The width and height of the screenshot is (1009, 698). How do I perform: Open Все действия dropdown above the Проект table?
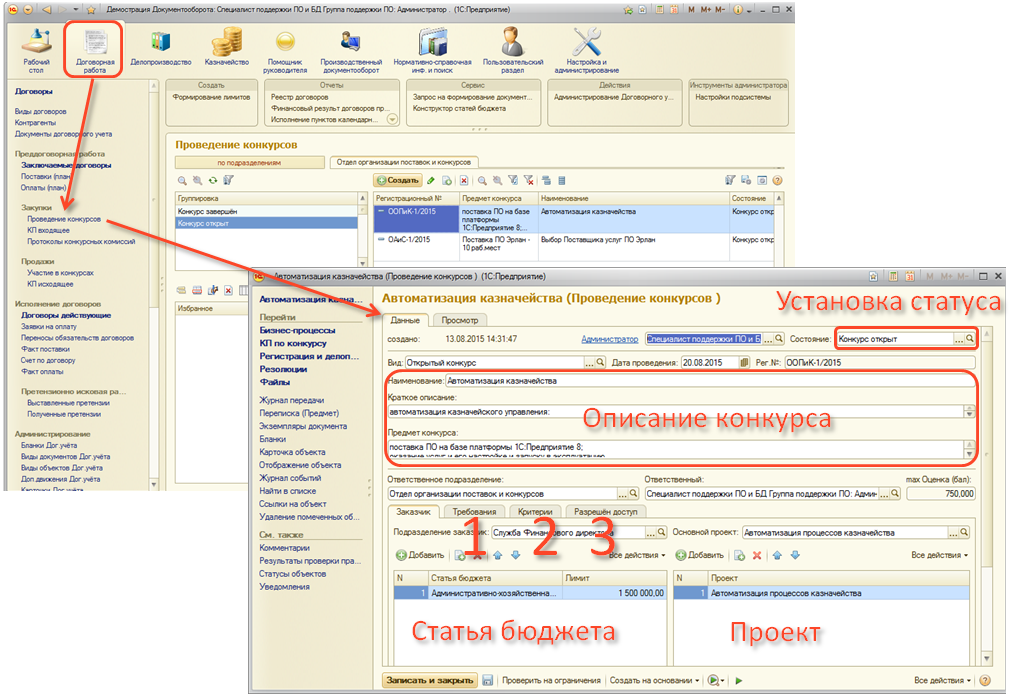click(939, 555)
